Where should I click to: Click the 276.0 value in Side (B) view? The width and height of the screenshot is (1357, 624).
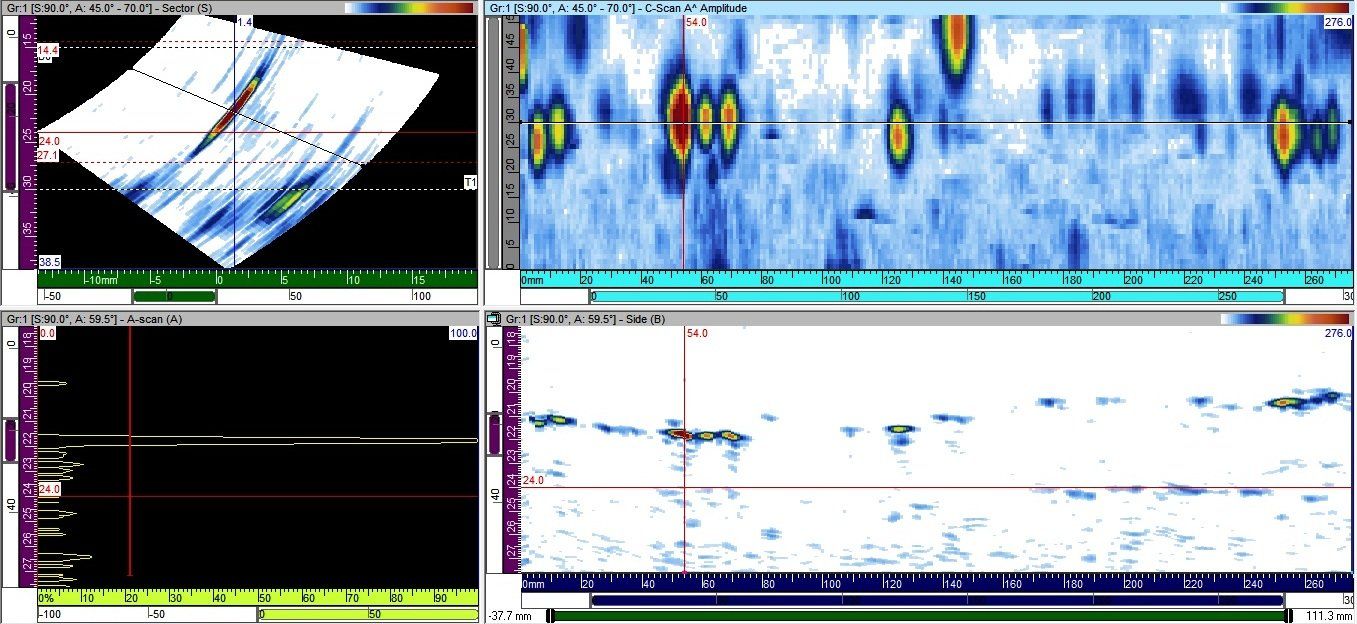1338,333
